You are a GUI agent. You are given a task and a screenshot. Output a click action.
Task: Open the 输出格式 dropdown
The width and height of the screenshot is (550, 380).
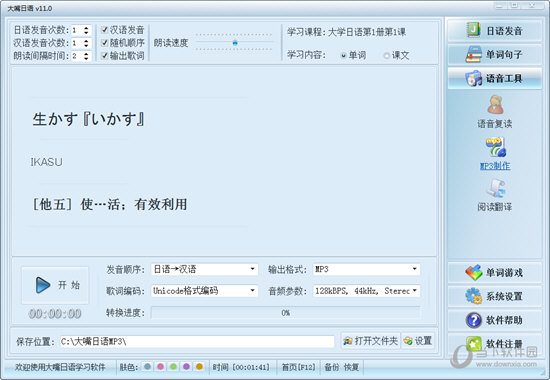pyautogui.click(x=366, y=269)
